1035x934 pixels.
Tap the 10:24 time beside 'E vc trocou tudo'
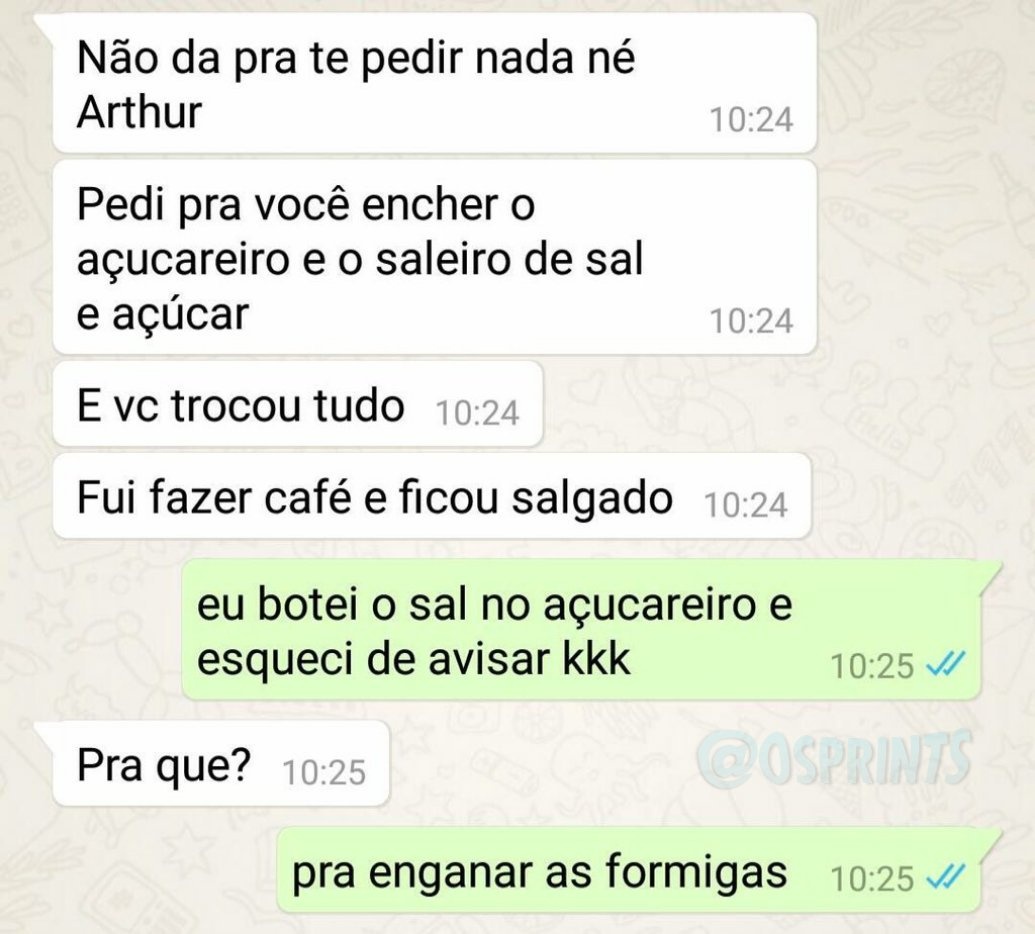(477, 413)
